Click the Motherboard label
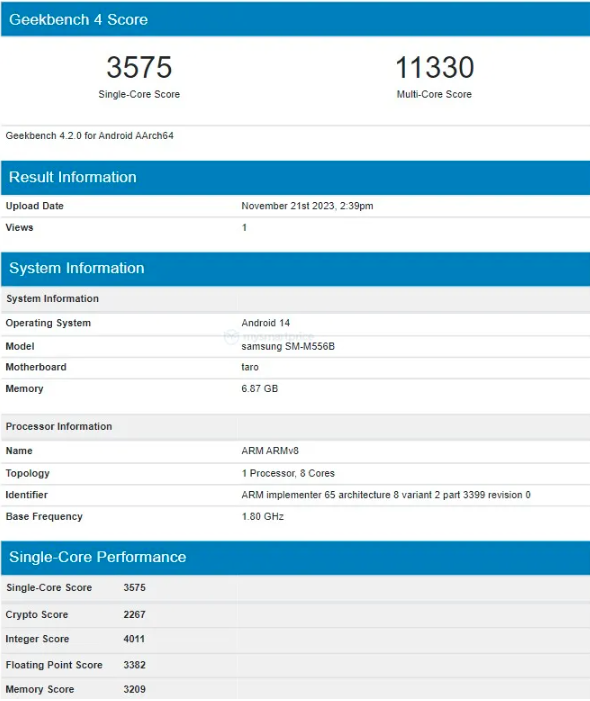Image resolution: width=590 pixels, height=701 pixels. point(36,367)
